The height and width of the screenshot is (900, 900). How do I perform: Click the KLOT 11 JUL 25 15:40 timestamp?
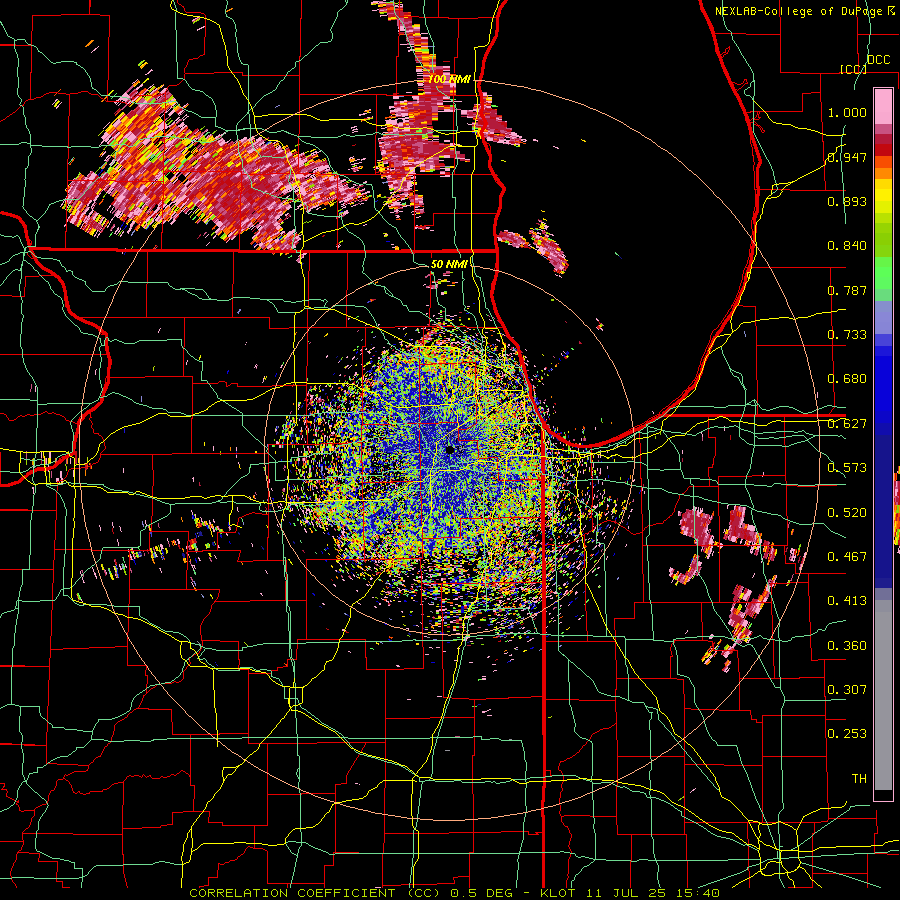630,893
